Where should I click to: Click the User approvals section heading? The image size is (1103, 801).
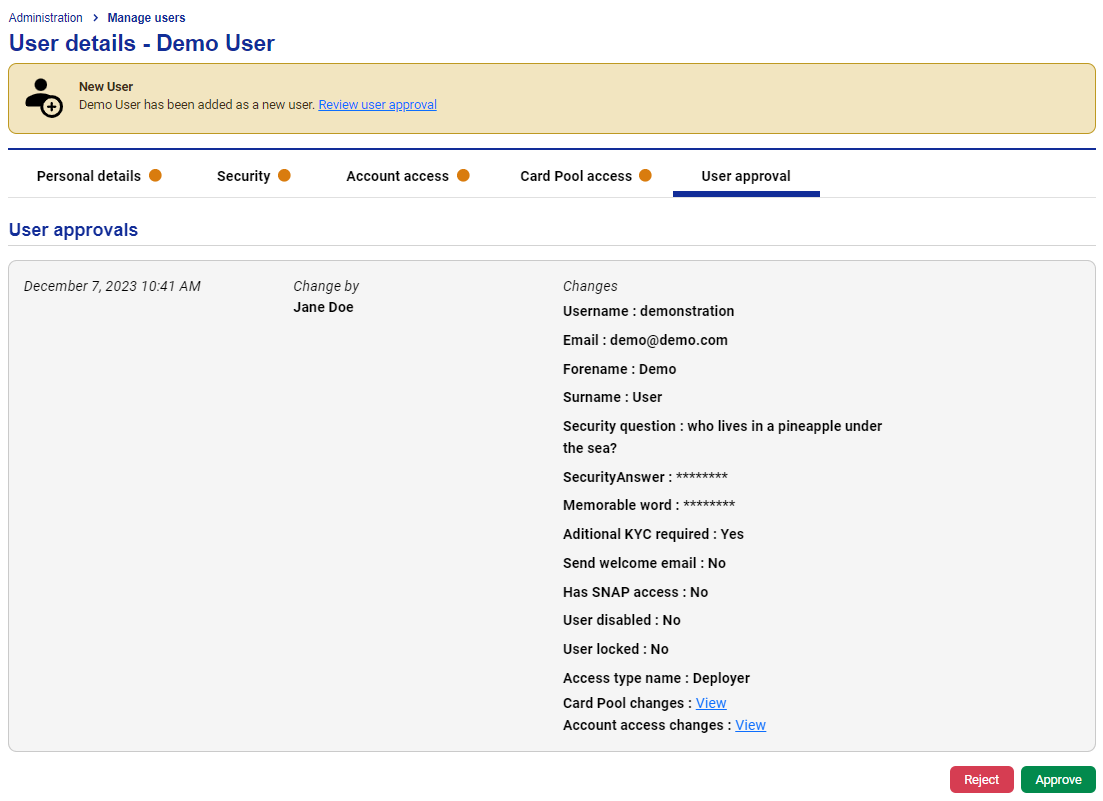pos(73,230)
